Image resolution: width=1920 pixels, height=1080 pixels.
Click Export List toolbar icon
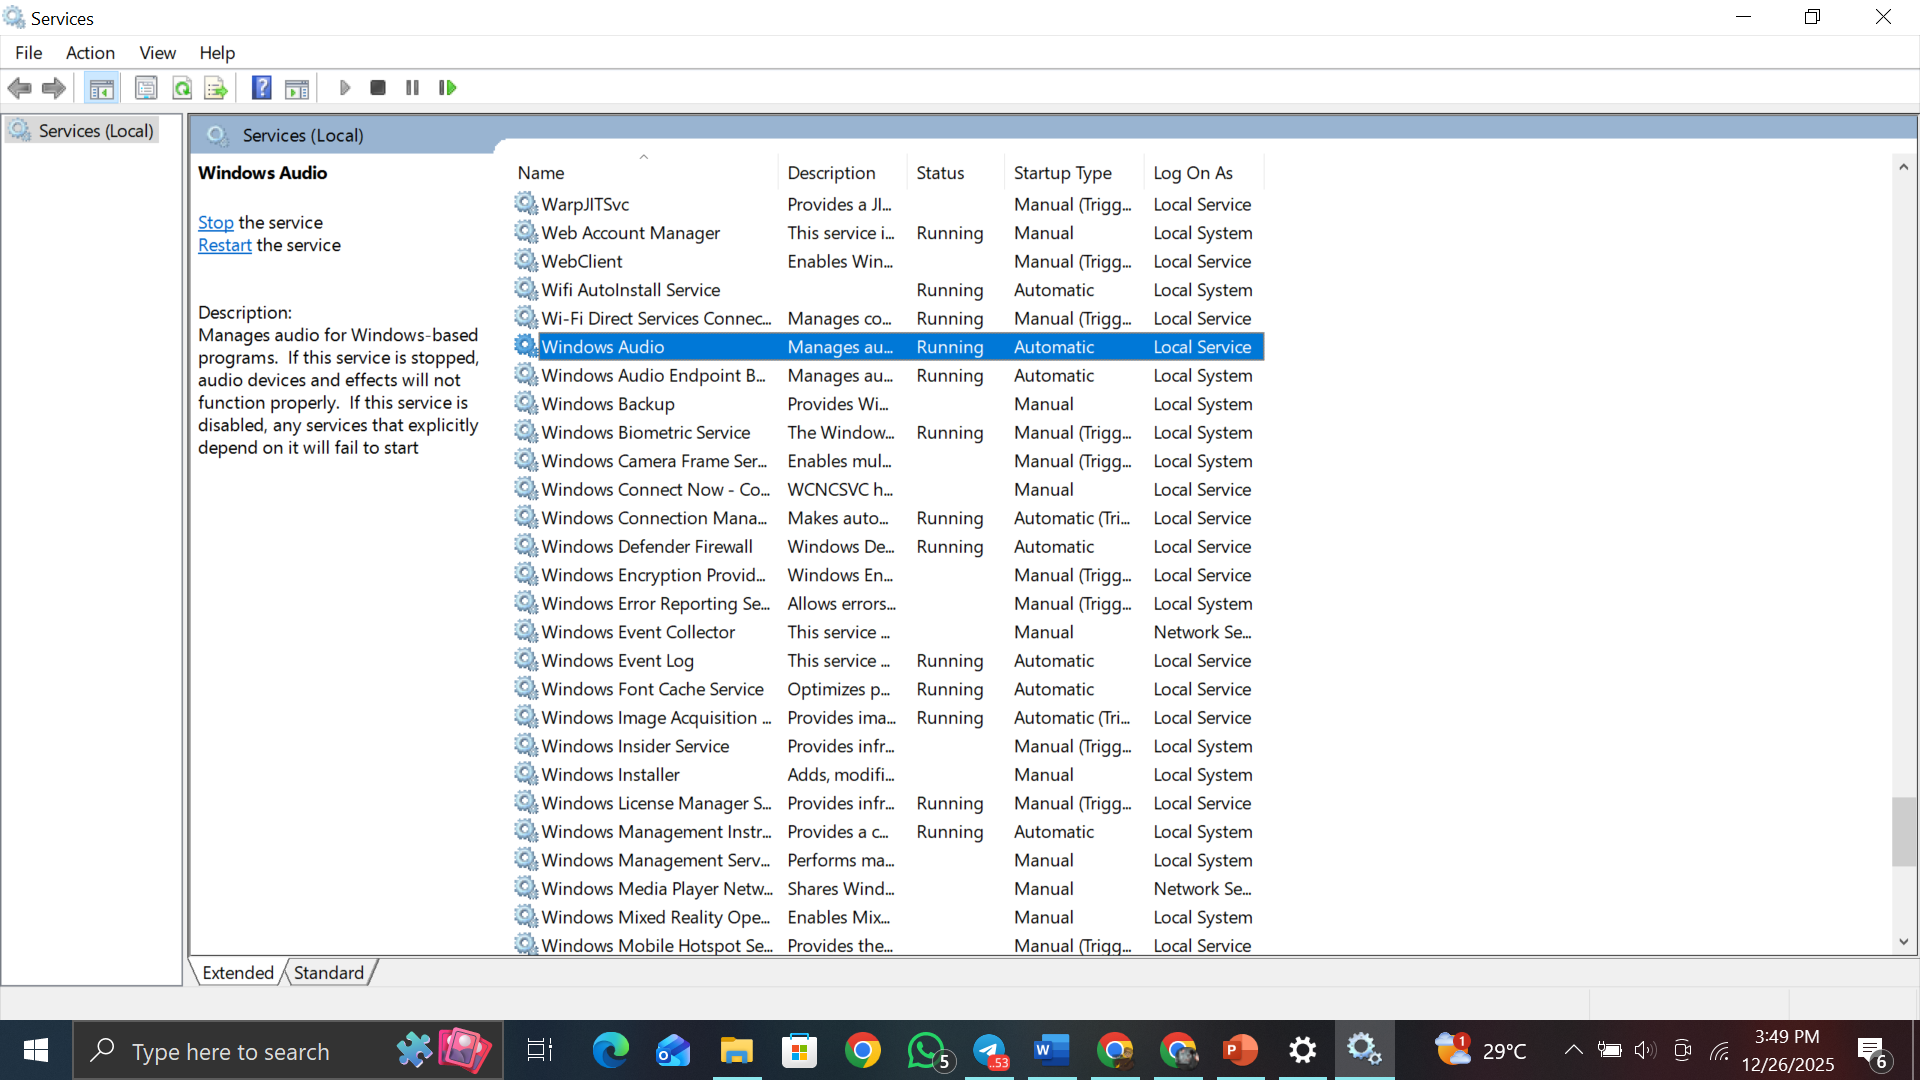click(216, 88)
